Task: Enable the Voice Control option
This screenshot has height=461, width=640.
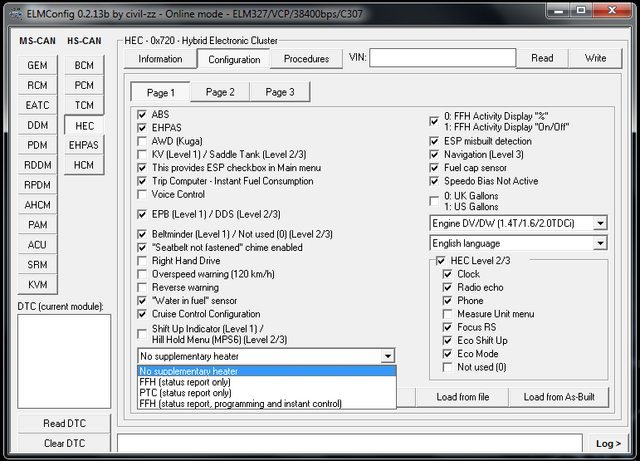Action: 142,195
